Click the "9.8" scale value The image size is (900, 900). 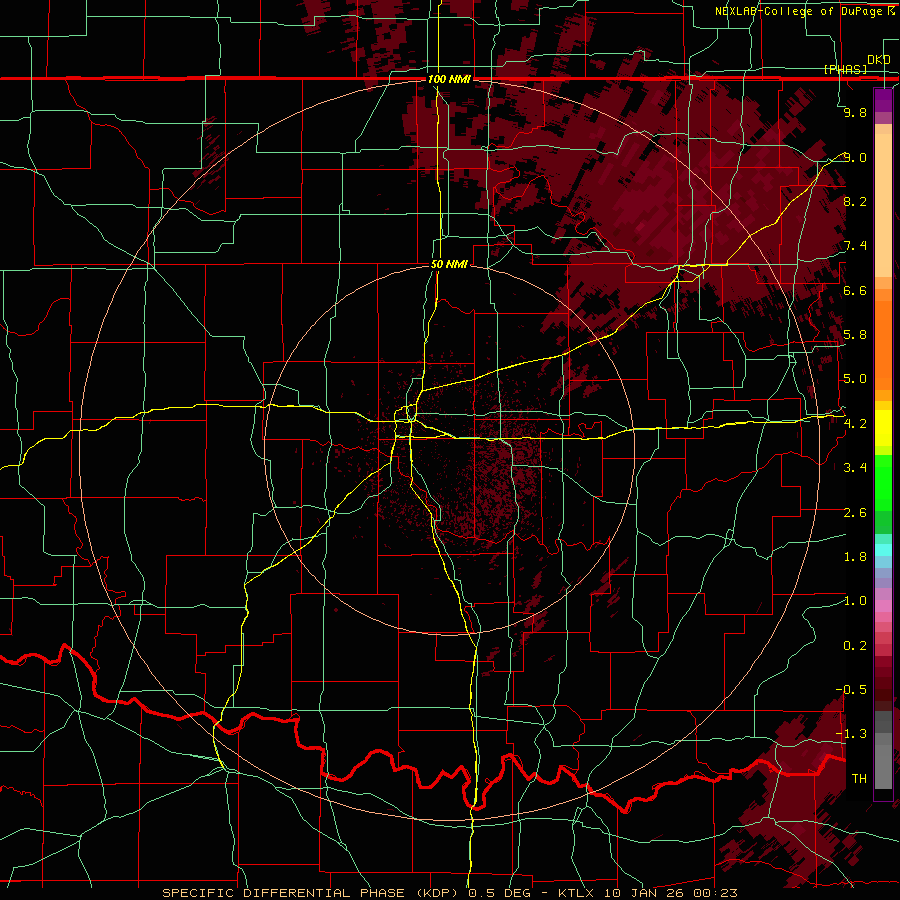(855, 112)
